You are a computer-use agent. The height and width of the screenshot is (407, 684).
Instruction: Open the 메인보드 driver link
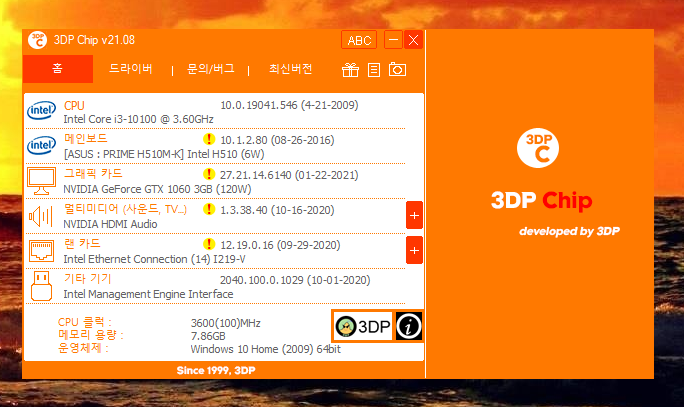click(86, 139)
